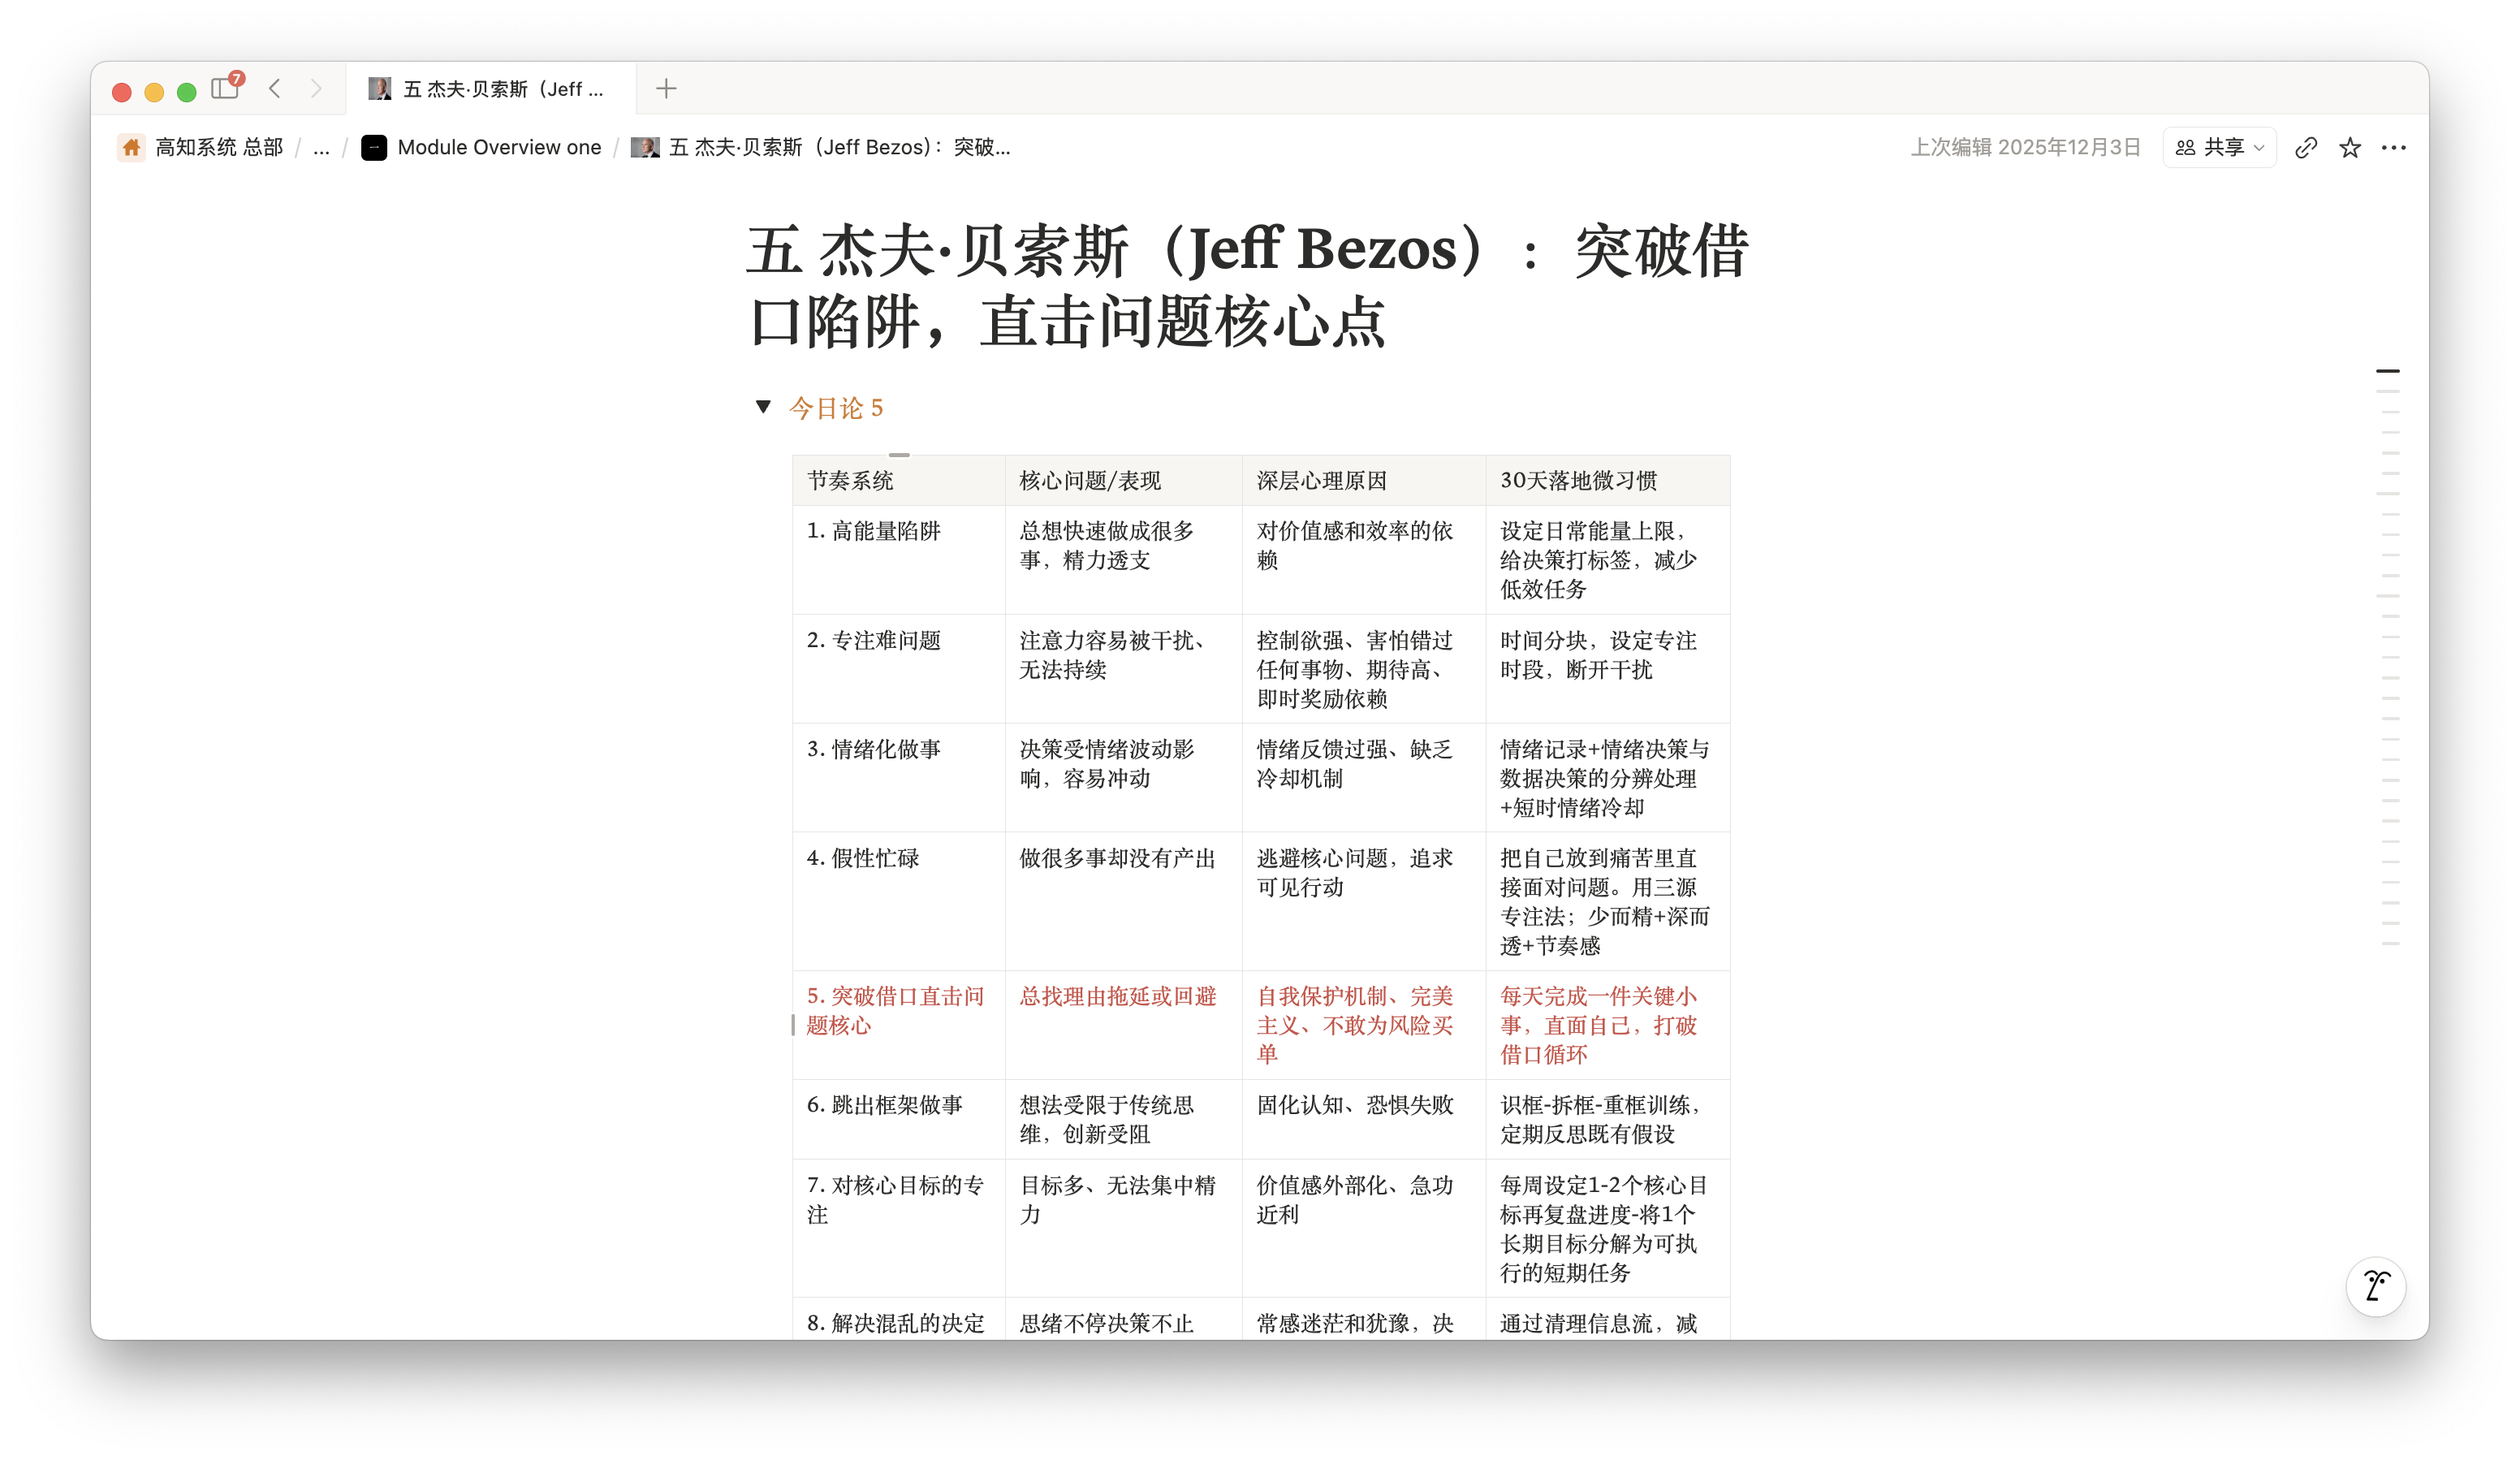Click the macOS green fullscreen button
The height and width of the screenshot is (1460, 2520).
[186, 92]
